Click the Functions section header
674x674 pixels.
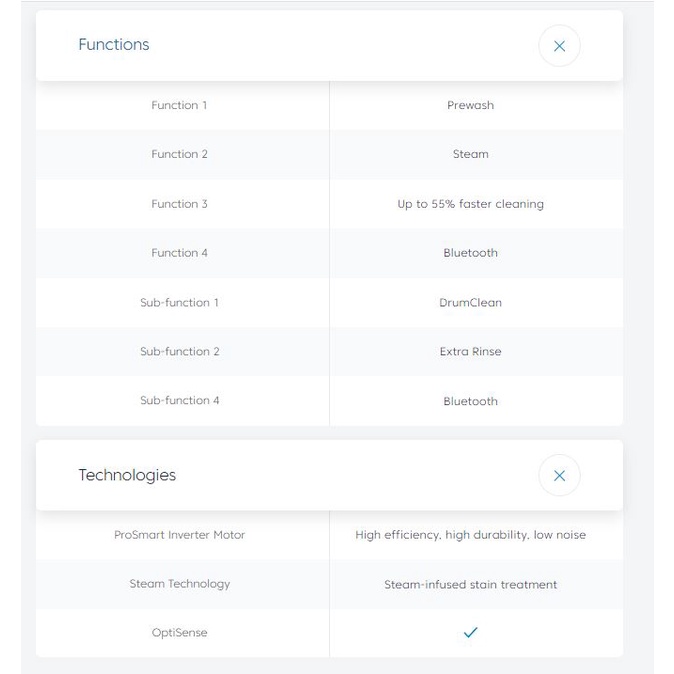(114, 45)
